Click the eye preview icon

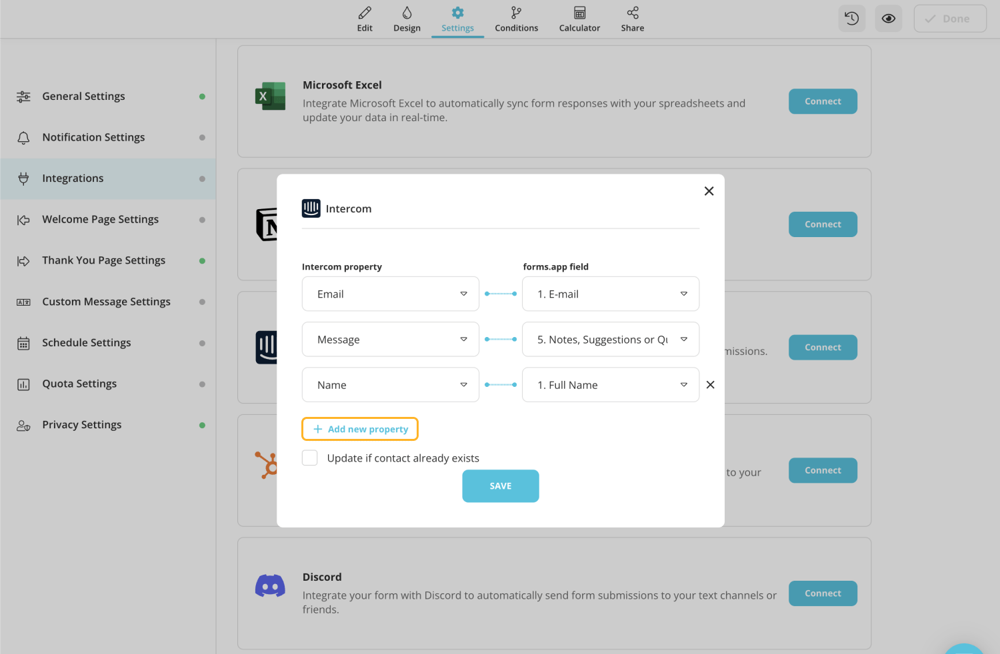(x=888, y=18)
